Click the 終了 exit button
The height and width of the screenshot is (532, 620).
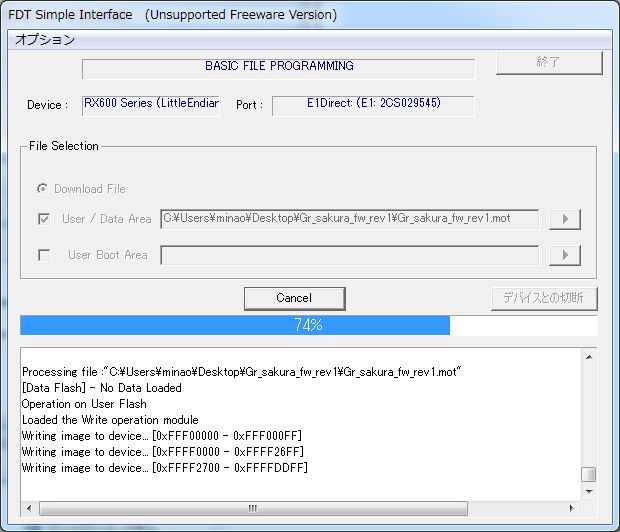(x=549, y=62)
